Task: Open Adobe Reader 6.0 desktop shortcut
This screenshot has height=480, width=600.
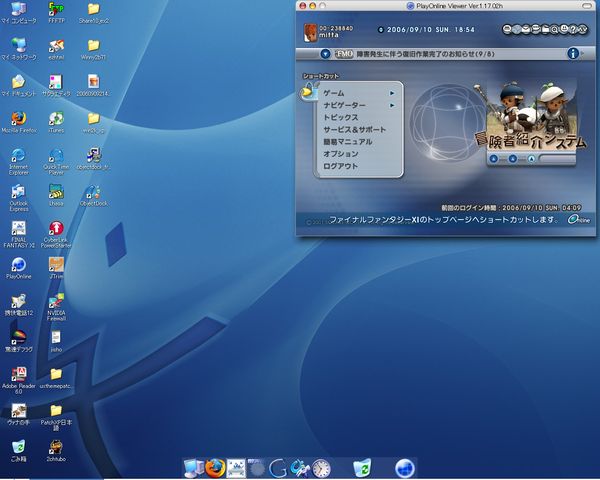Action: pyautogui.click(x=18, y=380)
